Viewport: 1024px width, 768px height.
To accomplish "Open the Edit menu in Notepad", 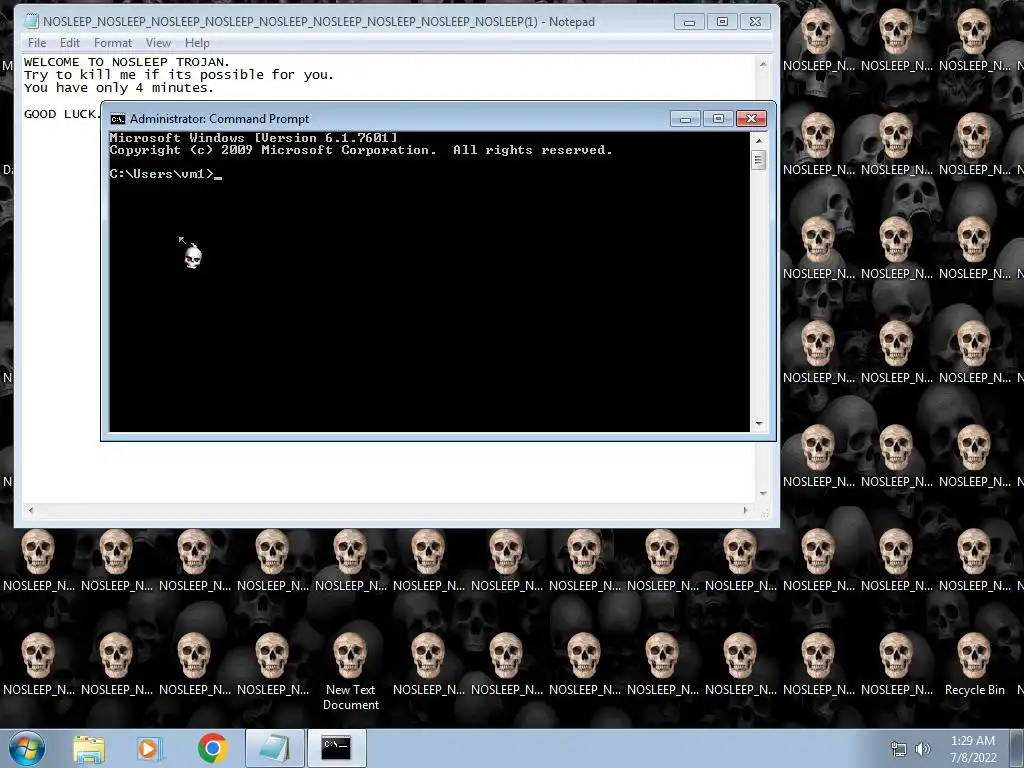I will (69, 43).
